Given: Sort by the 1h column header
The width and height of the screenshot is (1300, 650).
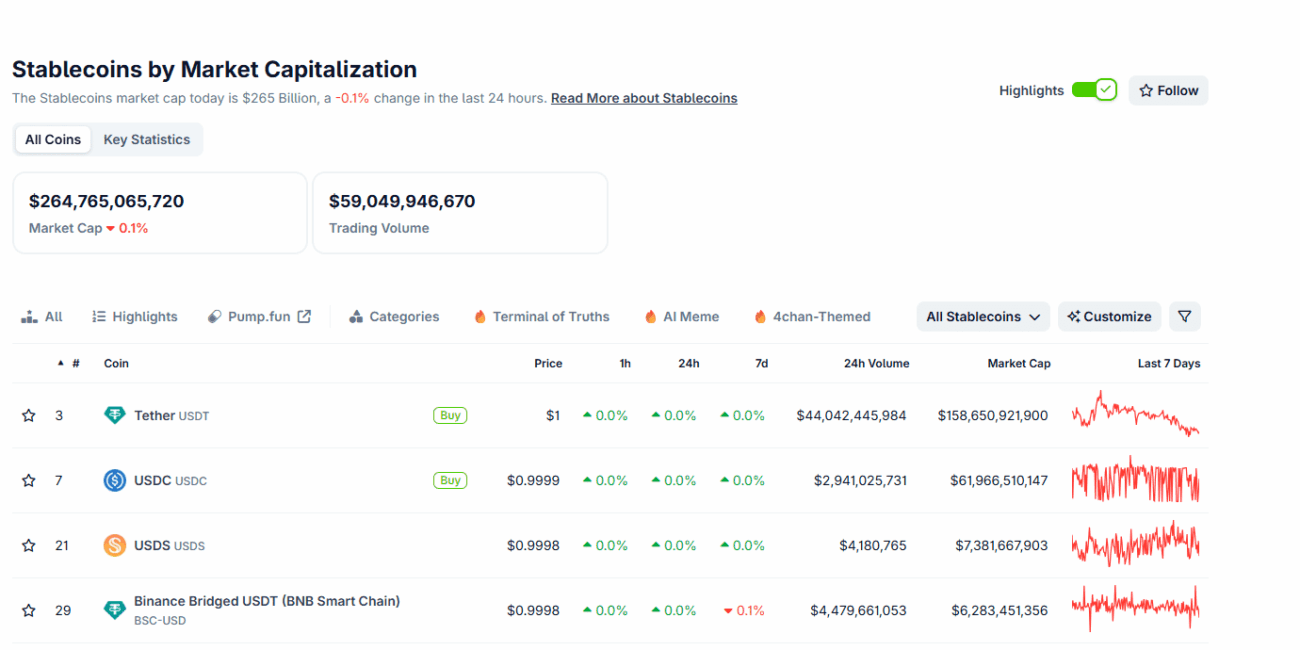Looking at the screenshot, I should pyautogui.click(x=625, y=363).
